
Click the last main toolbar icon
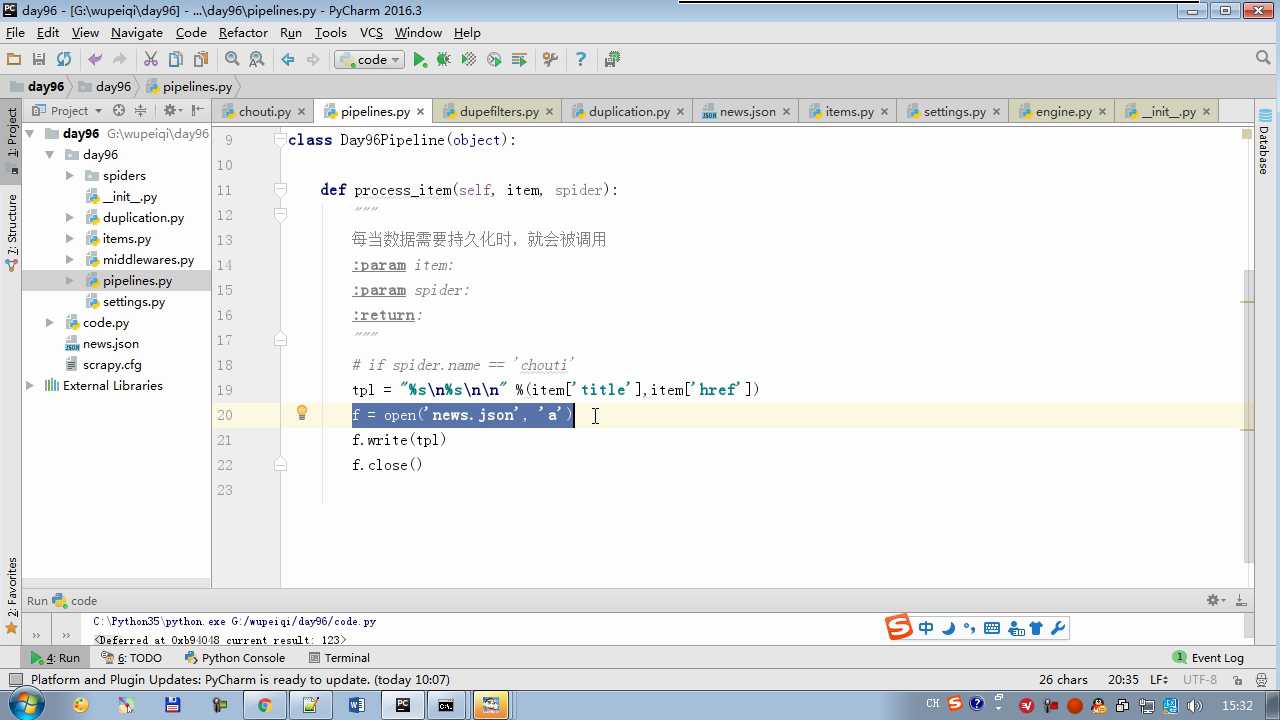pyautogui.click(x=612, y=60)
